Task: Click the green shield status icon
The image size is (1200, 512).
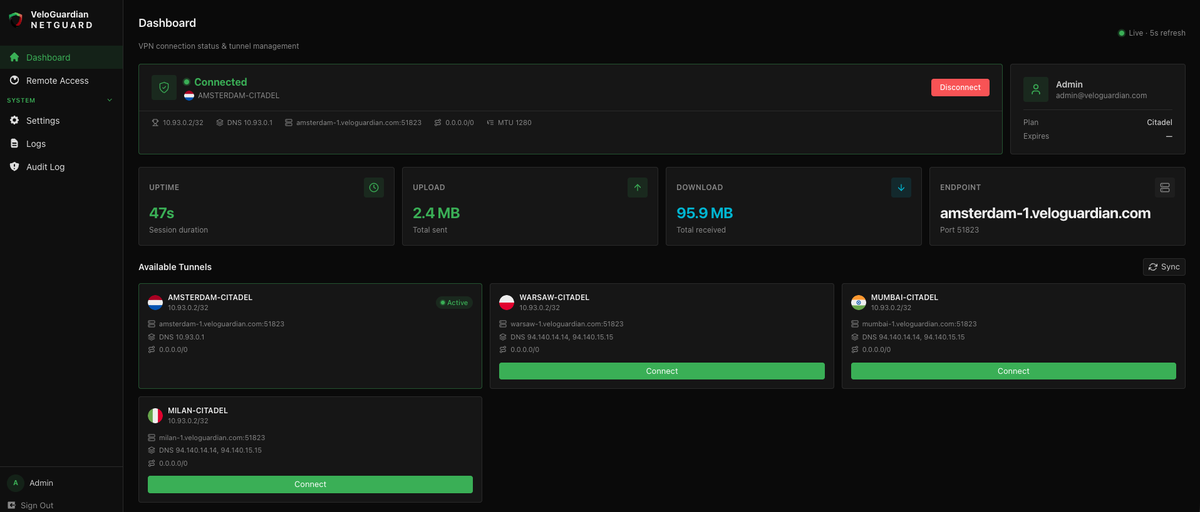Action: [164, 88]
